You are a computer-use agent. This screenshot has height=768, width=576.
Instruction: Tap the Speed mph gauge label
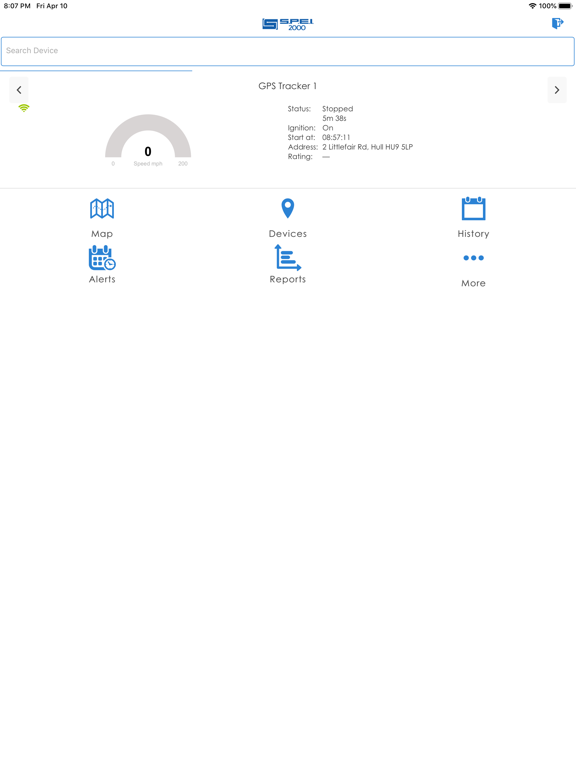[148, 164]
